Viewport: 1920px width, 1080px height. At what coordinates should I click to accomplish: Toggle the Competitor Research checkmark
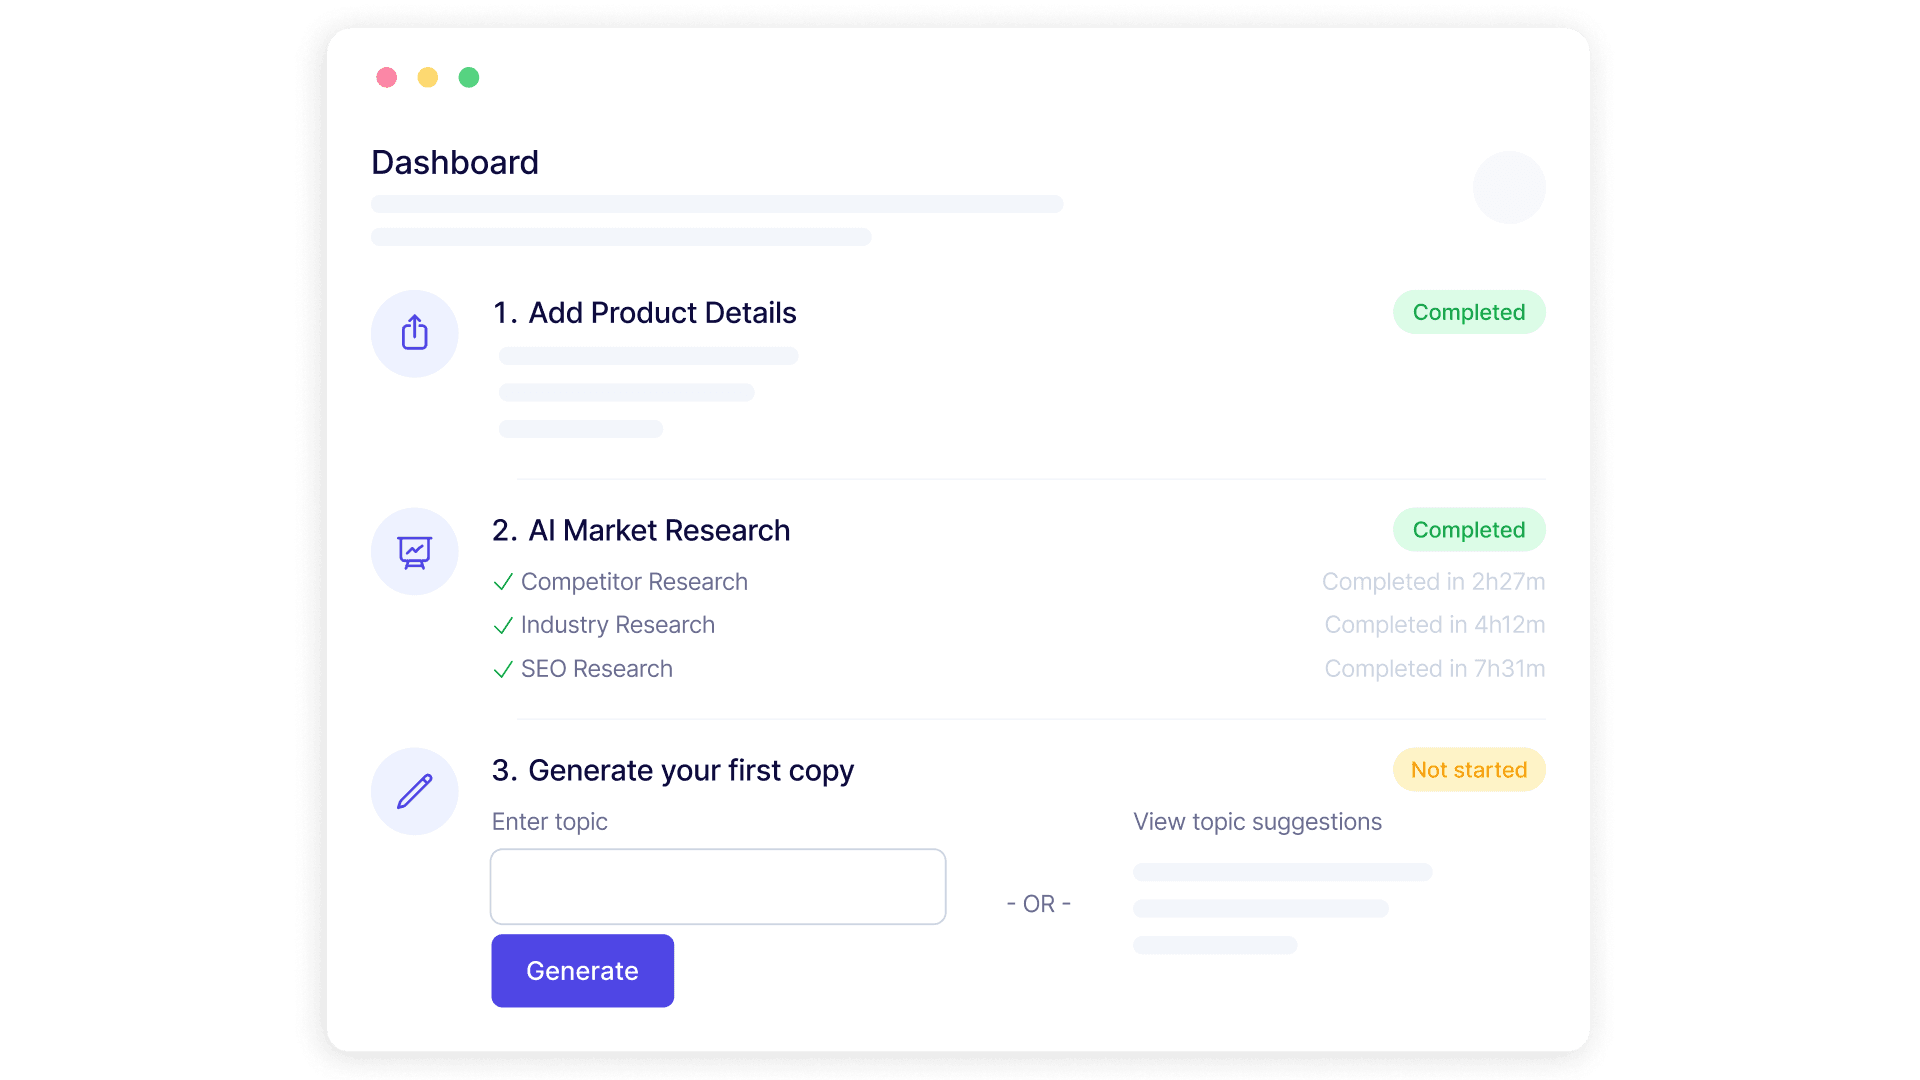coord(503,582)
